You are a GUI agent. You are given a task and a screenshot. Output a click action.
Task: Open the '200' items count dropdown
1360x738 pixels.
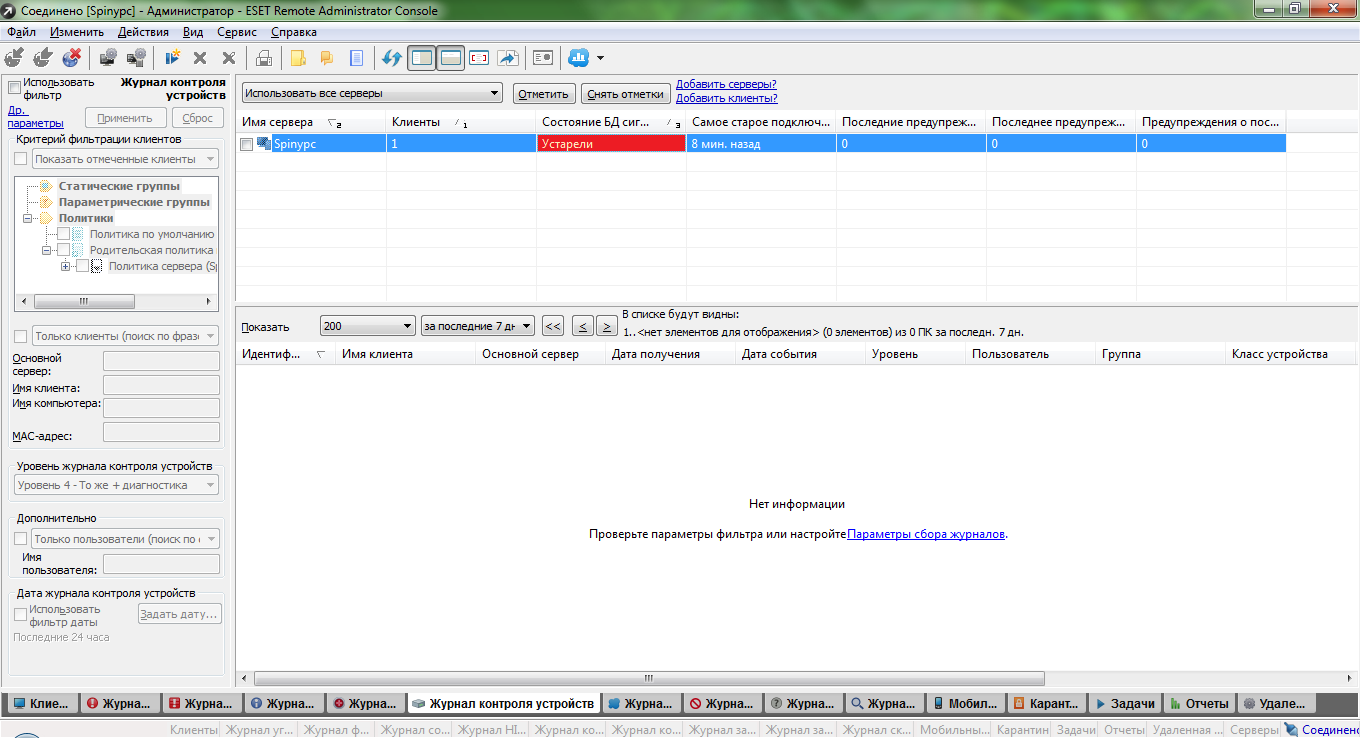pos(368,326)
